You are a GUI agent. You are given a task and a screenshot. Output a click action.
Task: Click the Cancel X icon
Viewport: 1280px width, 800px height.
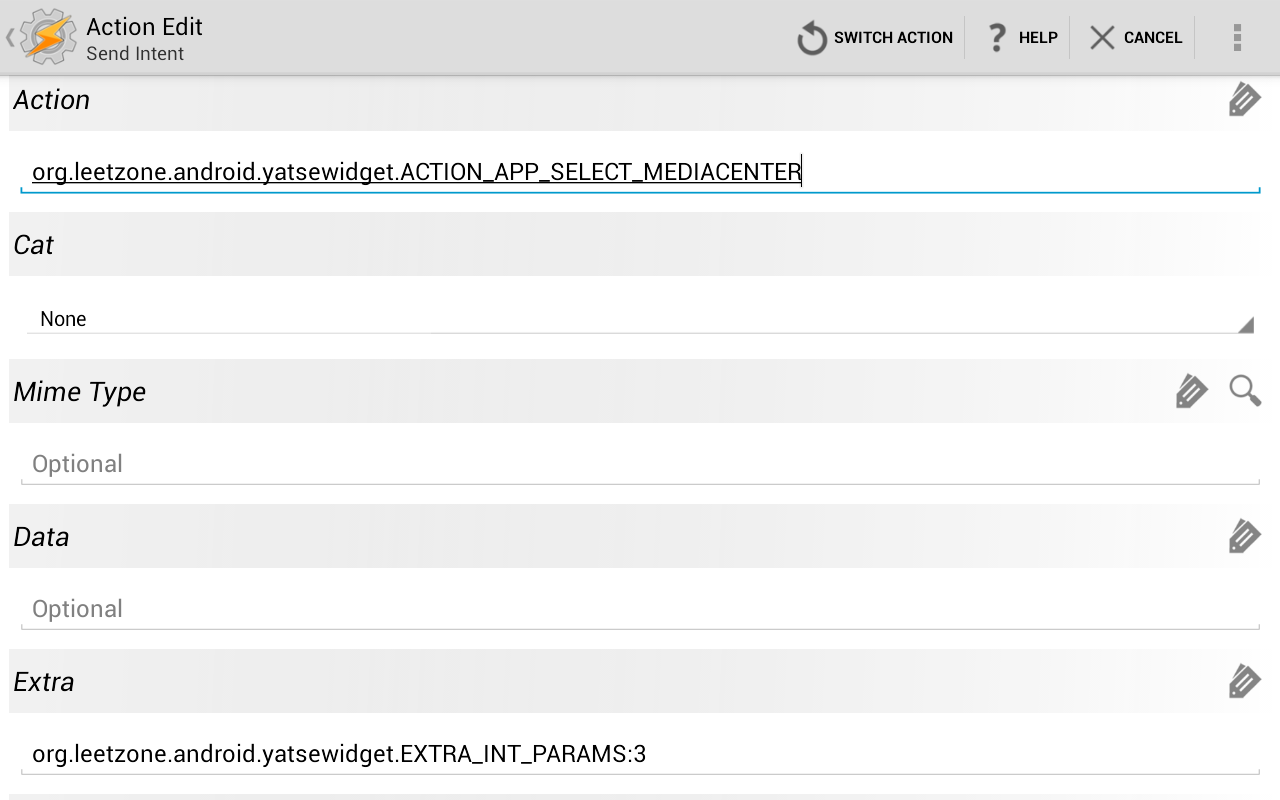point(1102,38)
